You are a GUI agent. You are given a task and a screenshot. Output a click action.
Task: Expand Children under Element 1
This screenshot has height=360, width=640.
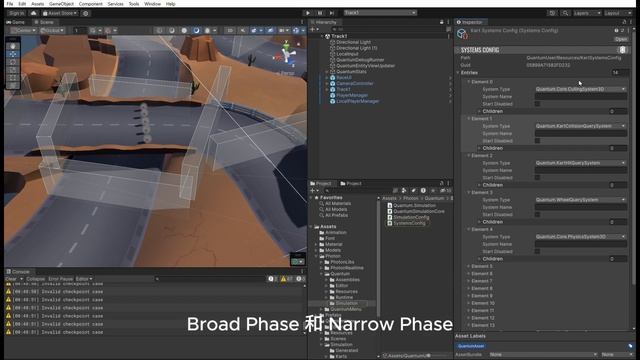click(x=479, y=148)
